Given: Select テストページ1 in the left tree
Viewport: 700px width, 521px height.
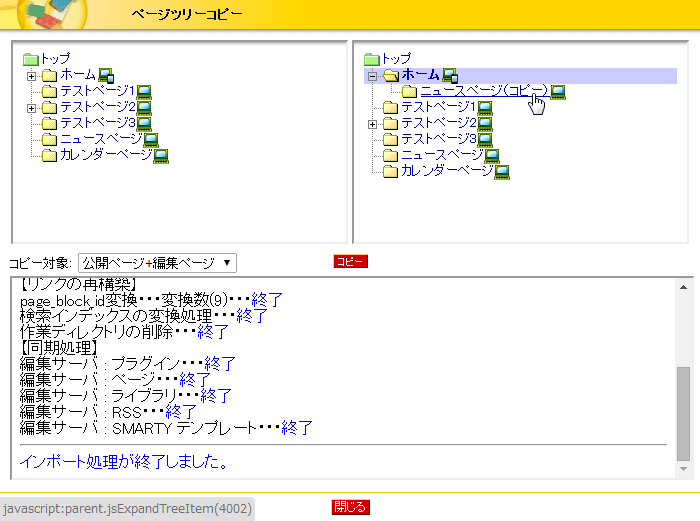Looking at the screenshot, I should [97, 91].
